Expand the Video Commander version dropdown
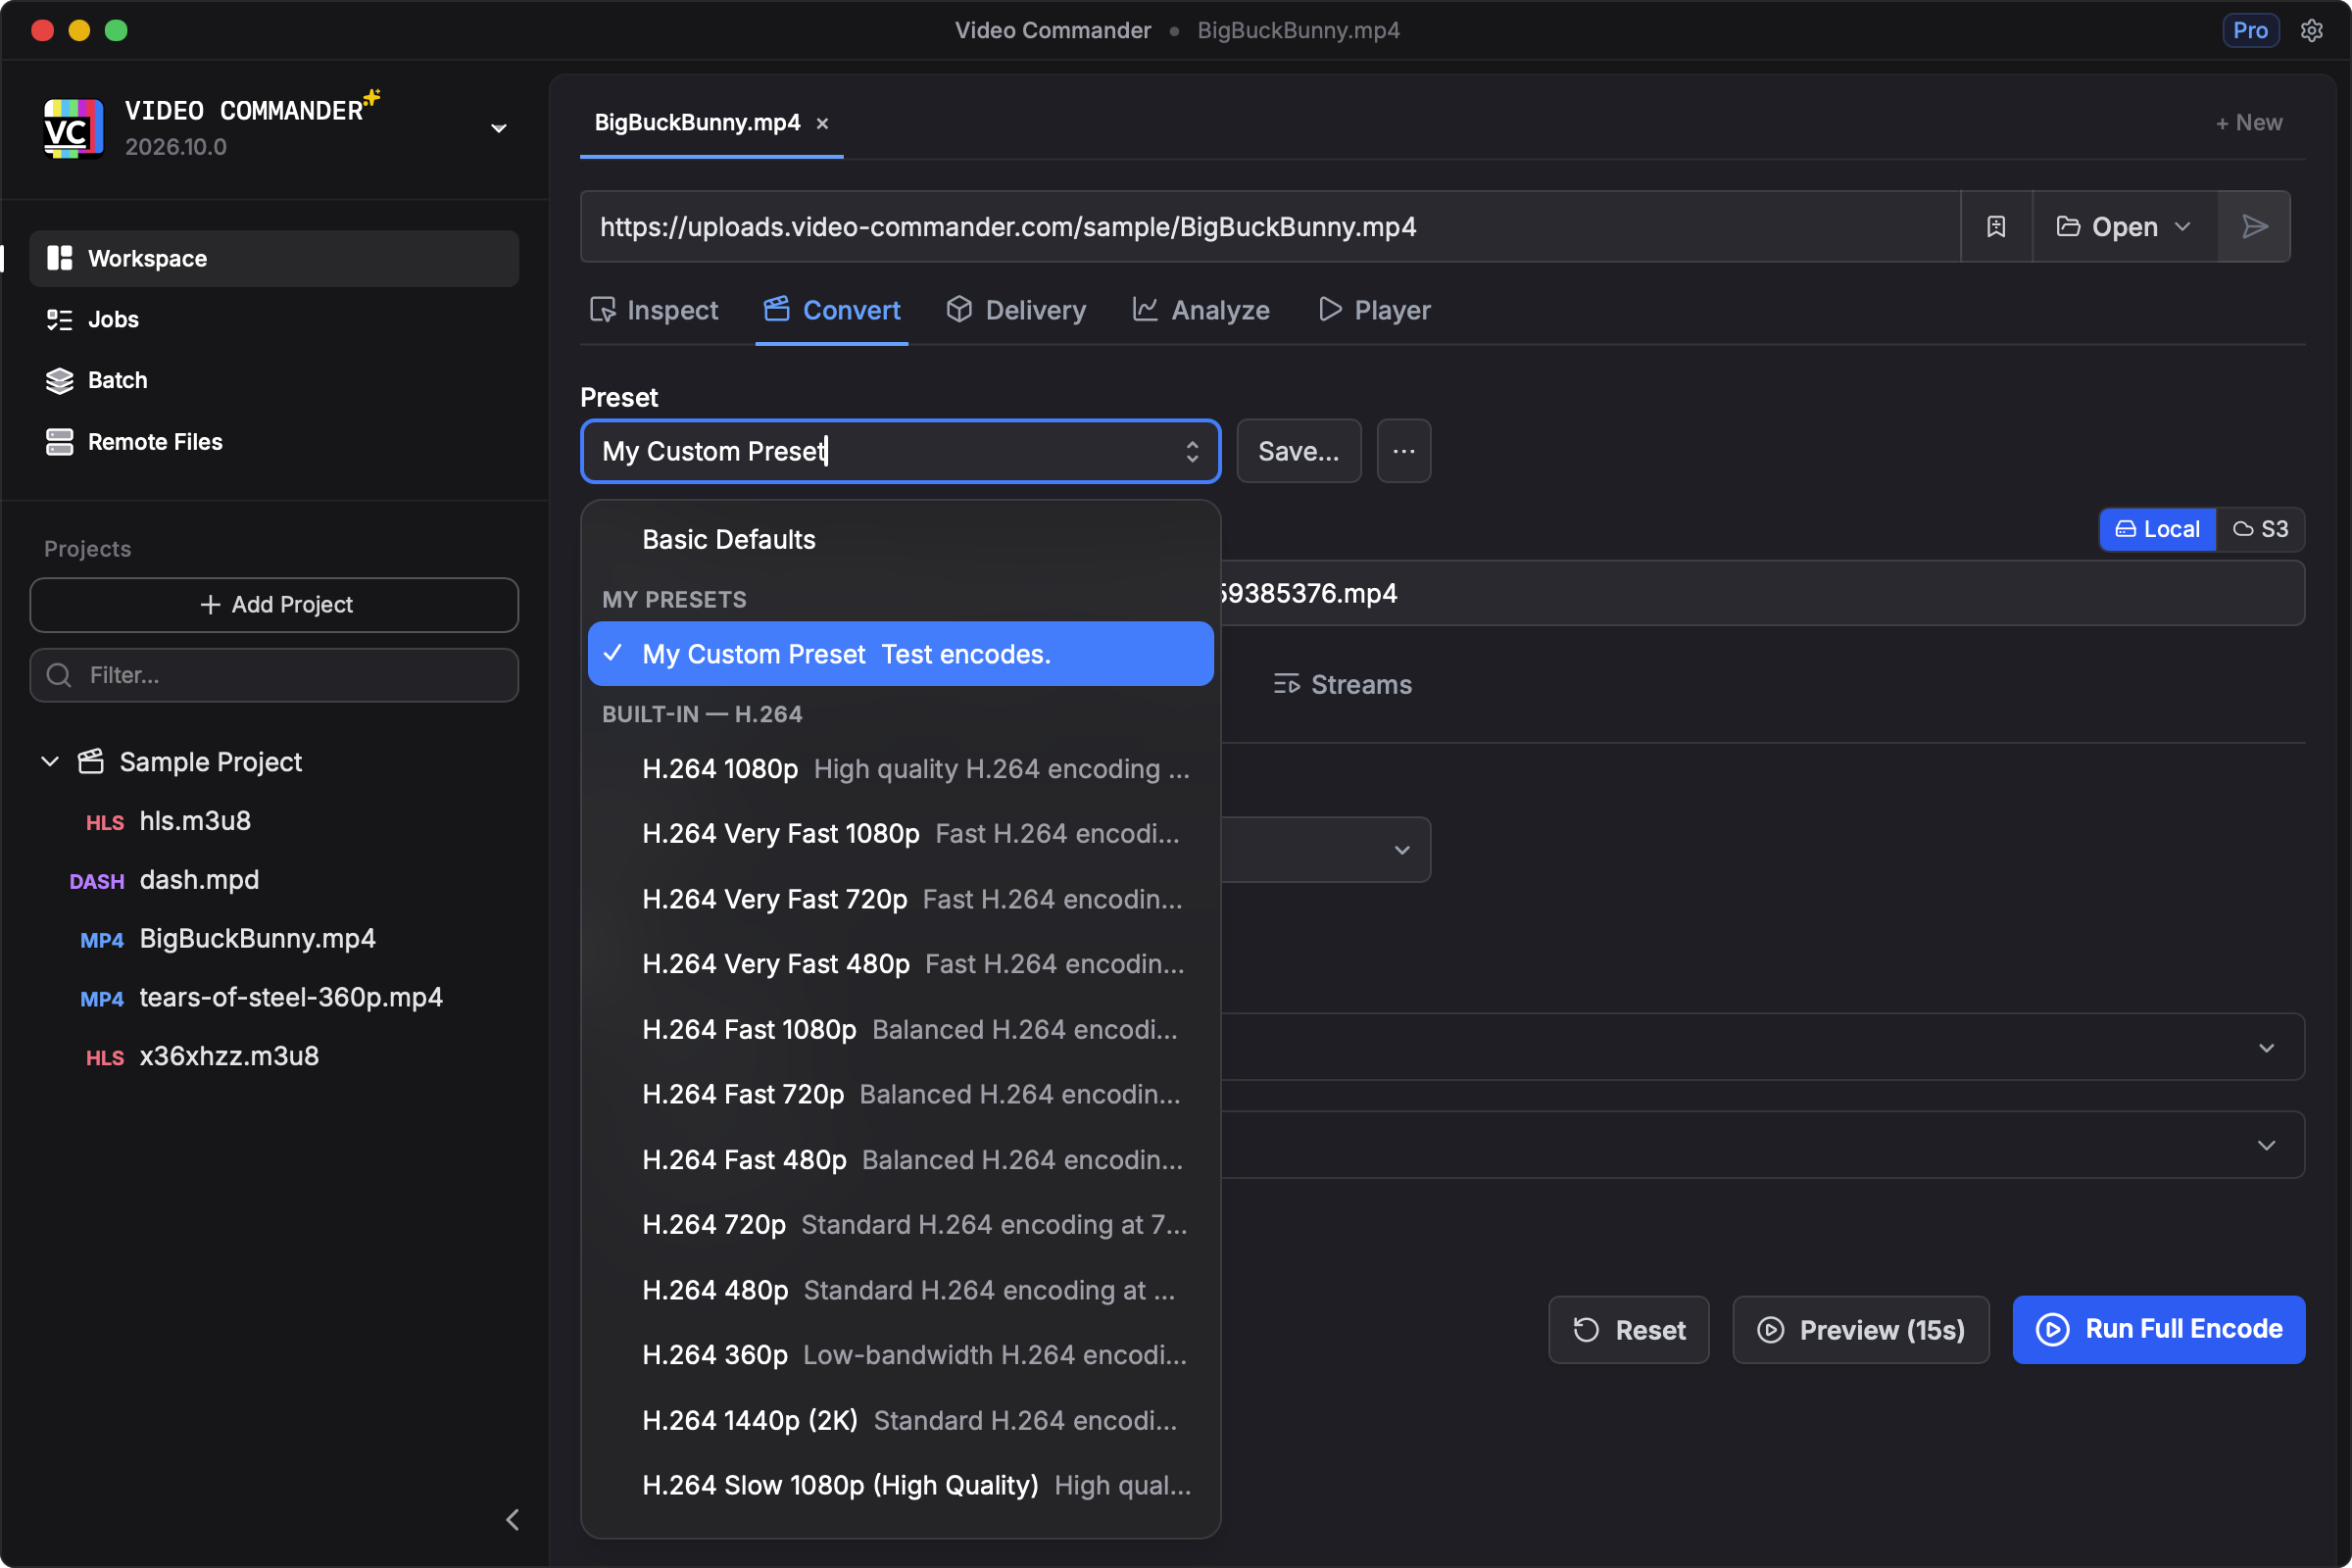 tap(498, 128)
